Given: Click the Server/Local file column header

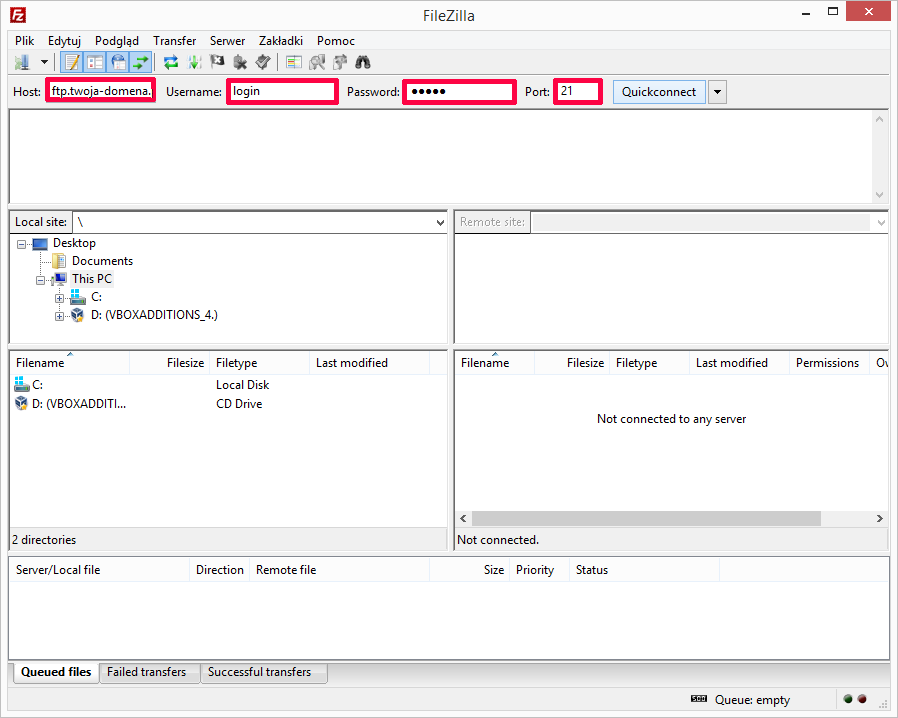Looking at the screenshot, I should tap(100, 570).
